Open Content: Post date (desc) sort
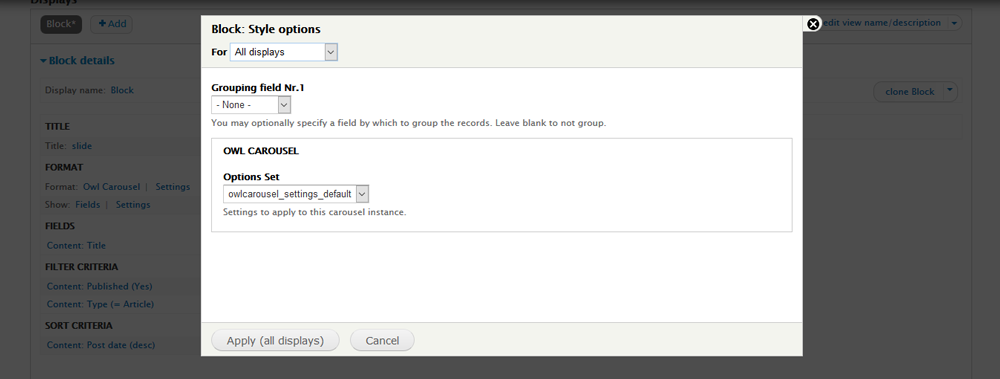 coord(101,345)
